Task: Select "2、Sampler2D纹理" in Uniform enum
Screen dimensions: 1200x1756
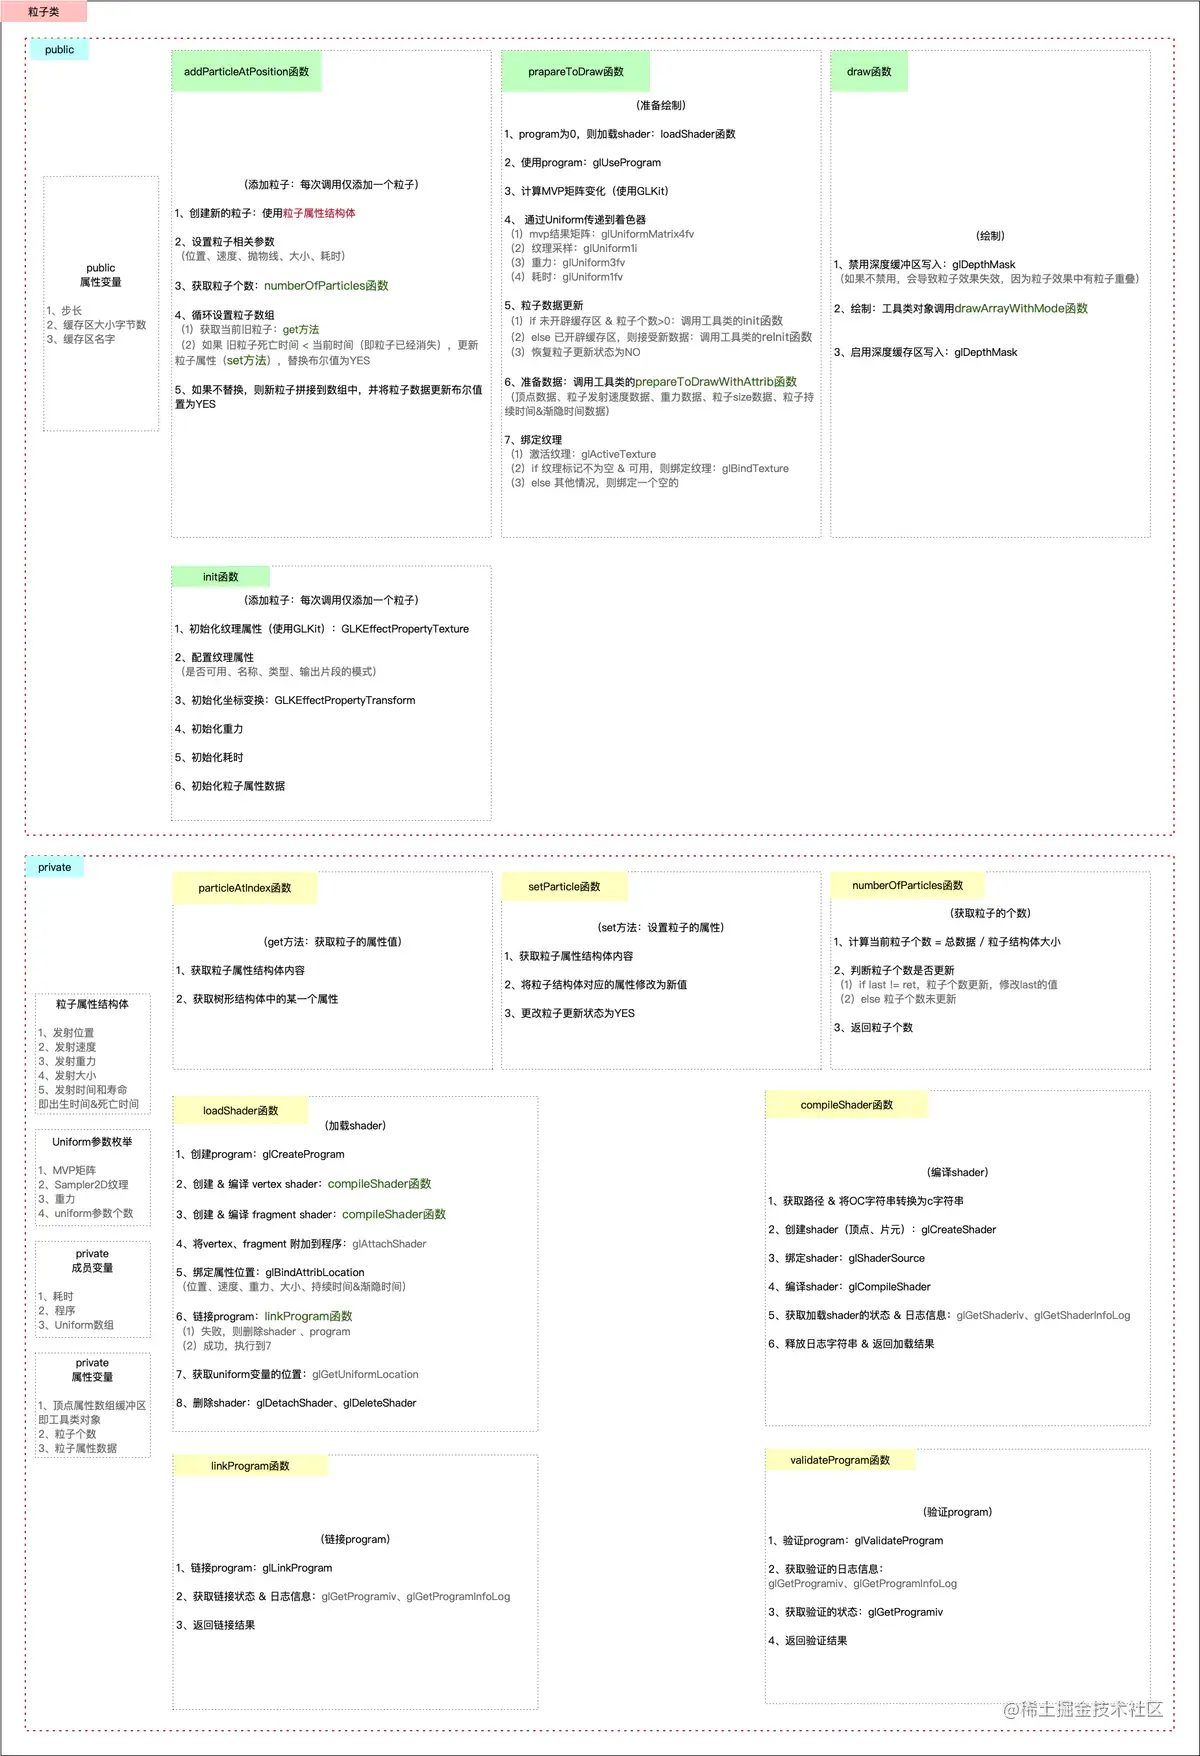Action: [83, 1185]
